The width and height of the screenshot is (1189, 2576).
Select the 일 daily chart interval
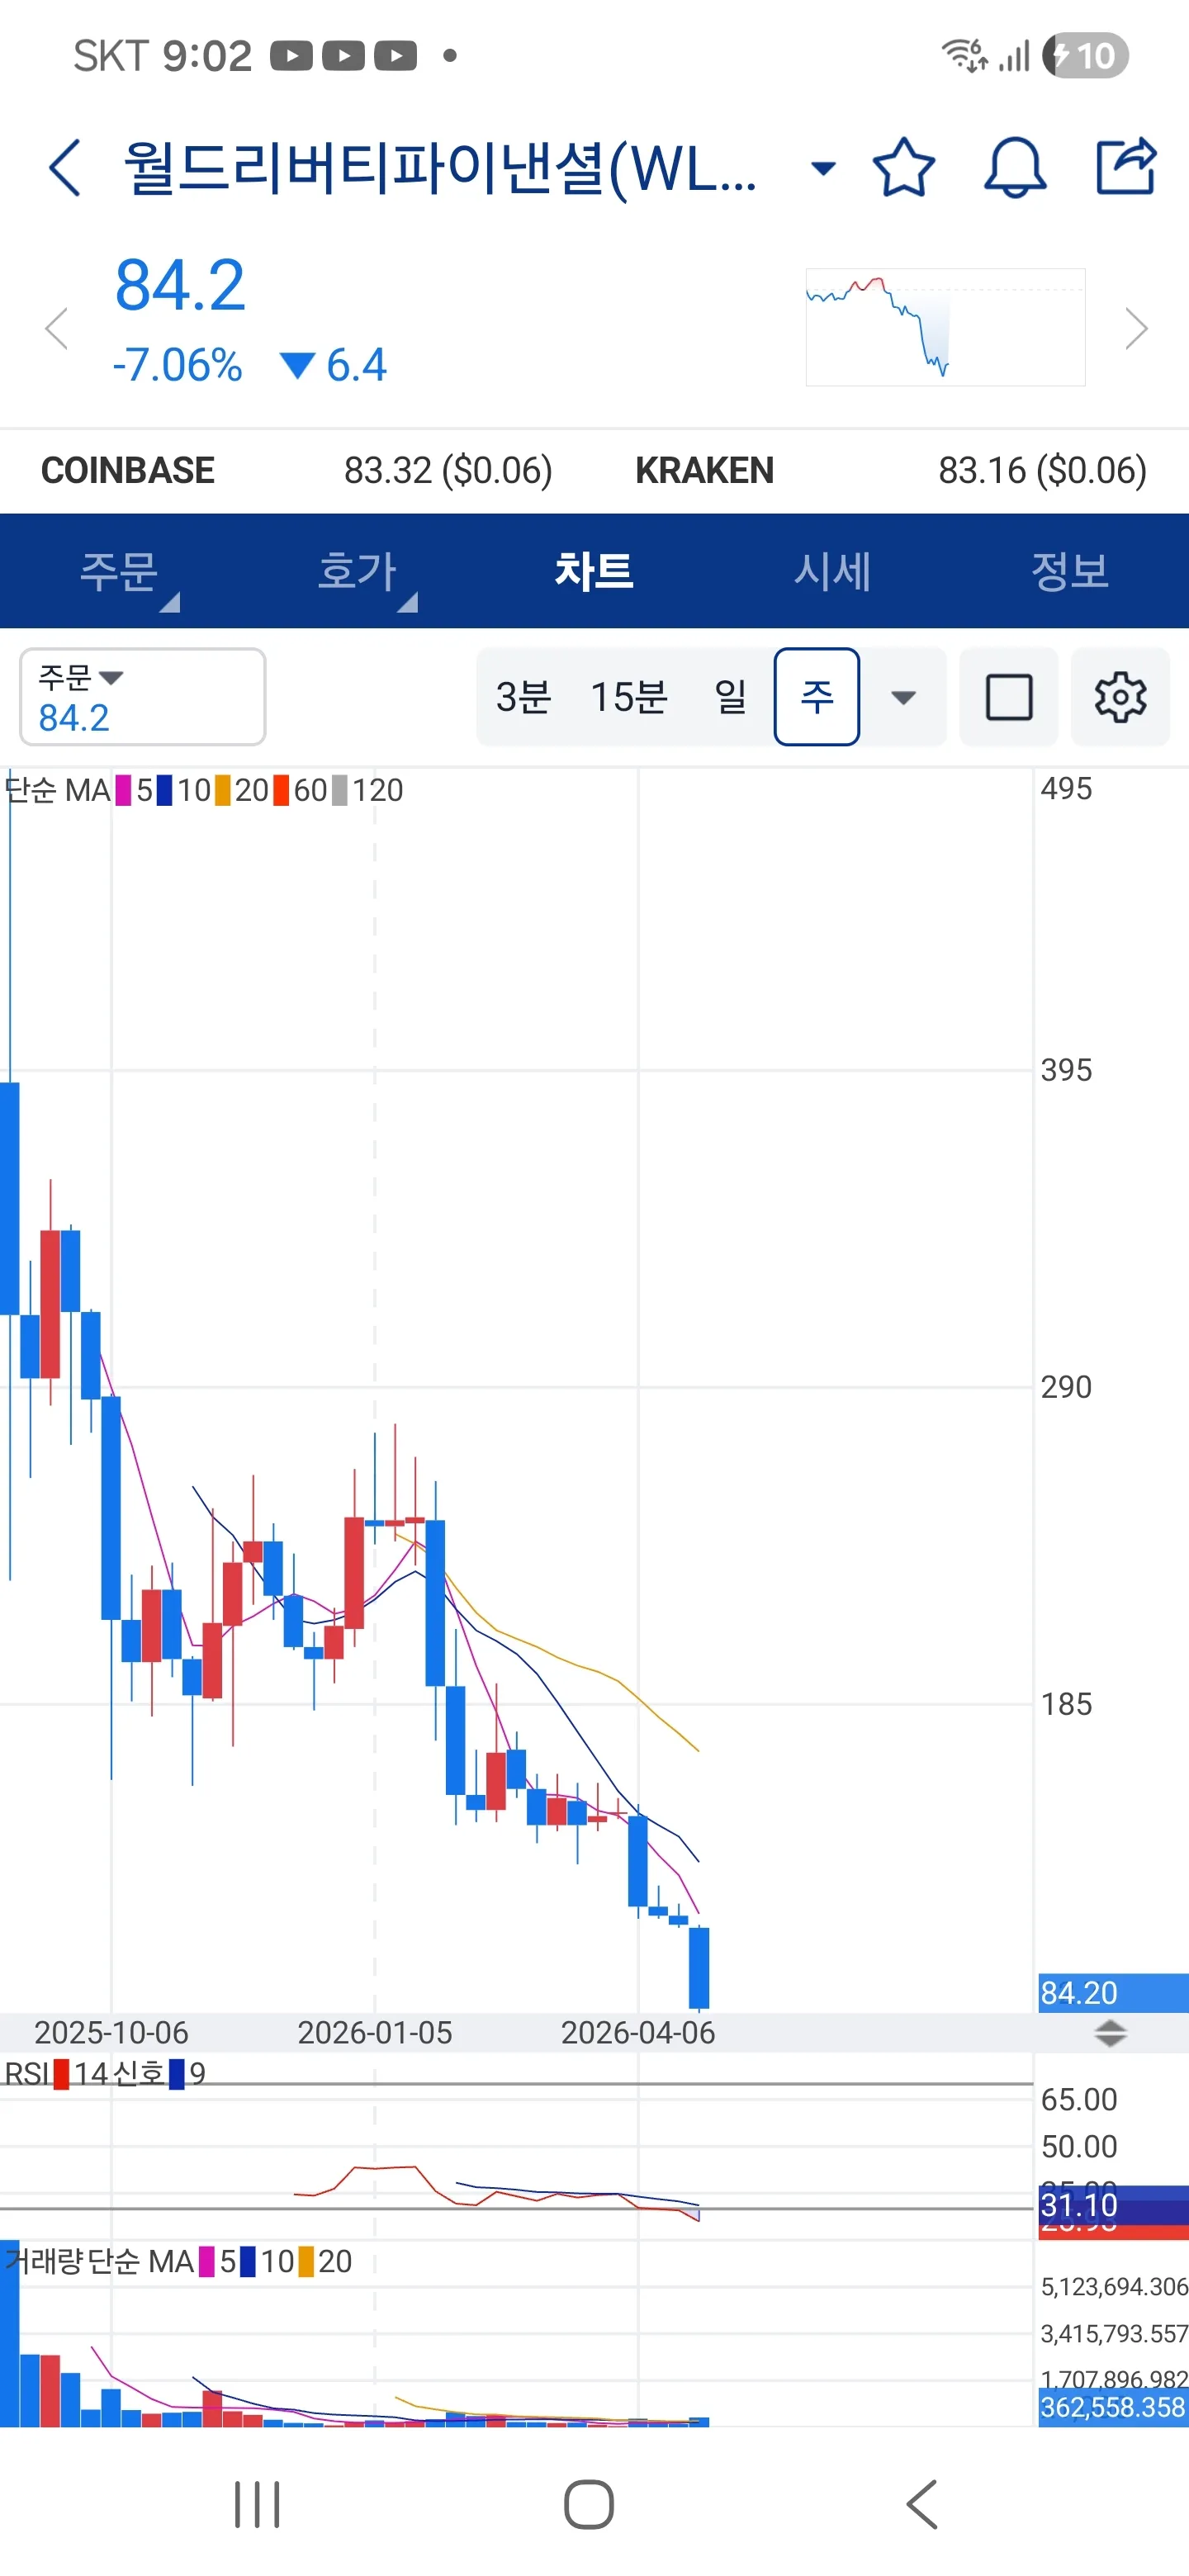coord(731,697)
